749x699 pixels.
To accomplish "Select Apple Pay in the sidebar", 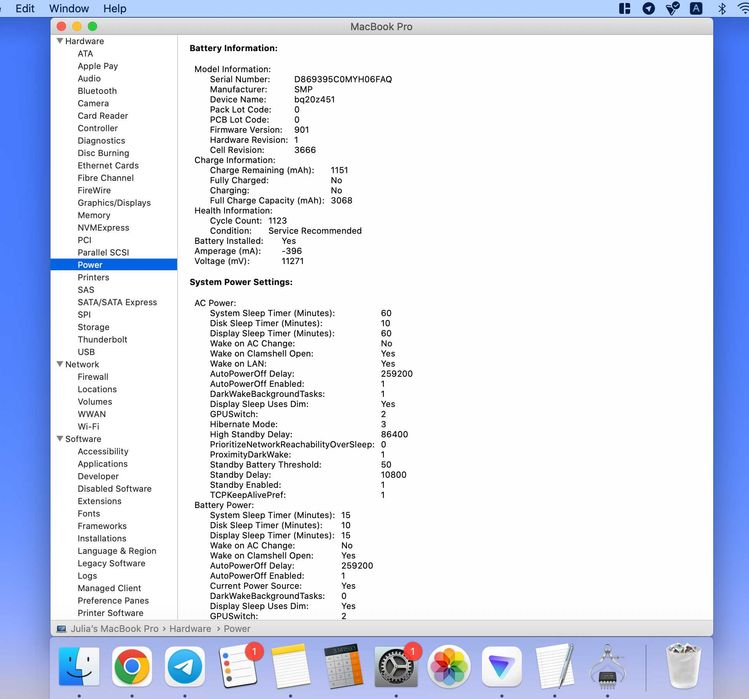I will (x=98, y=66).
